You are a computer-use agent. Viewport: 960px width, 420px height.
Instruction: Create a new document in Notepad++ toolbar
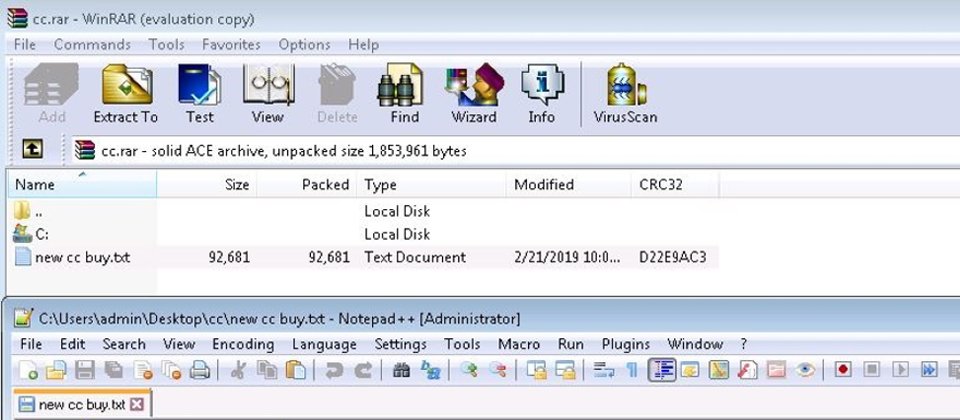[x=28, y=370]
